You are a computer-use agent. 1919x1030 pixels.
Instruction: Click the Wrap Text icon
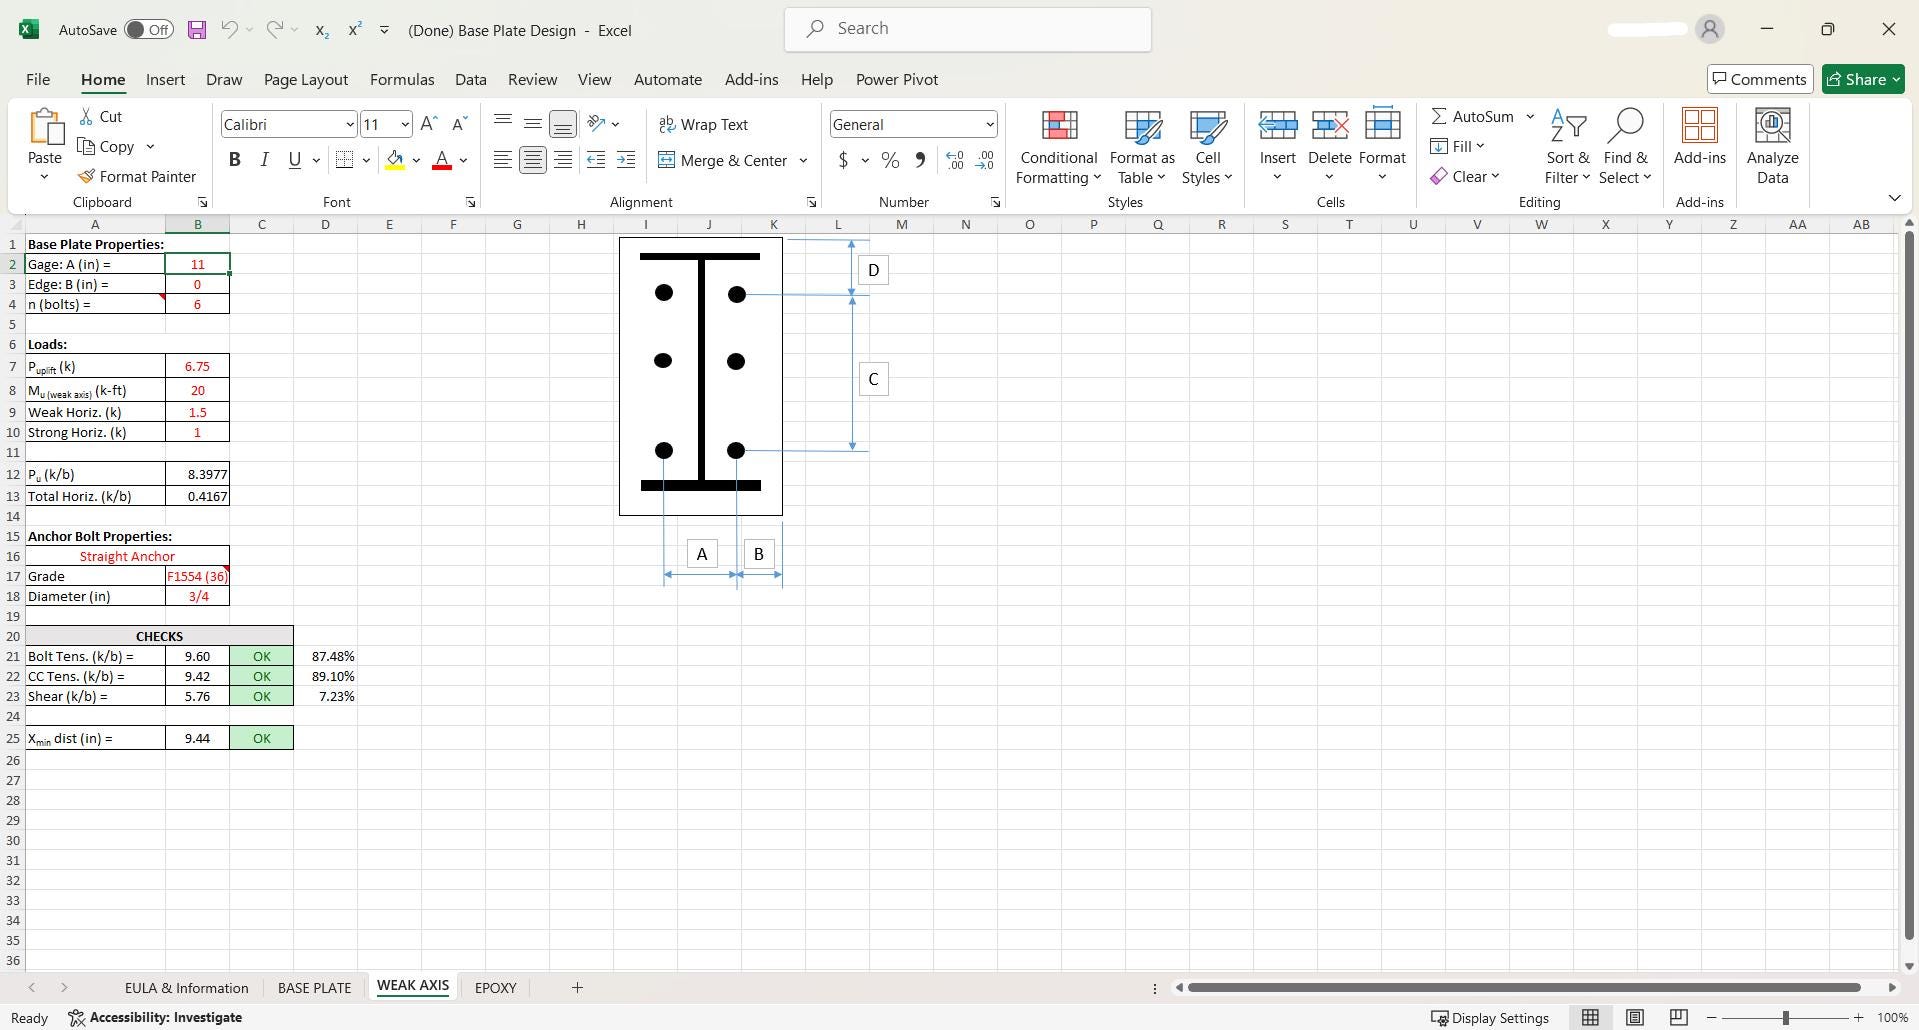(667, 124)
